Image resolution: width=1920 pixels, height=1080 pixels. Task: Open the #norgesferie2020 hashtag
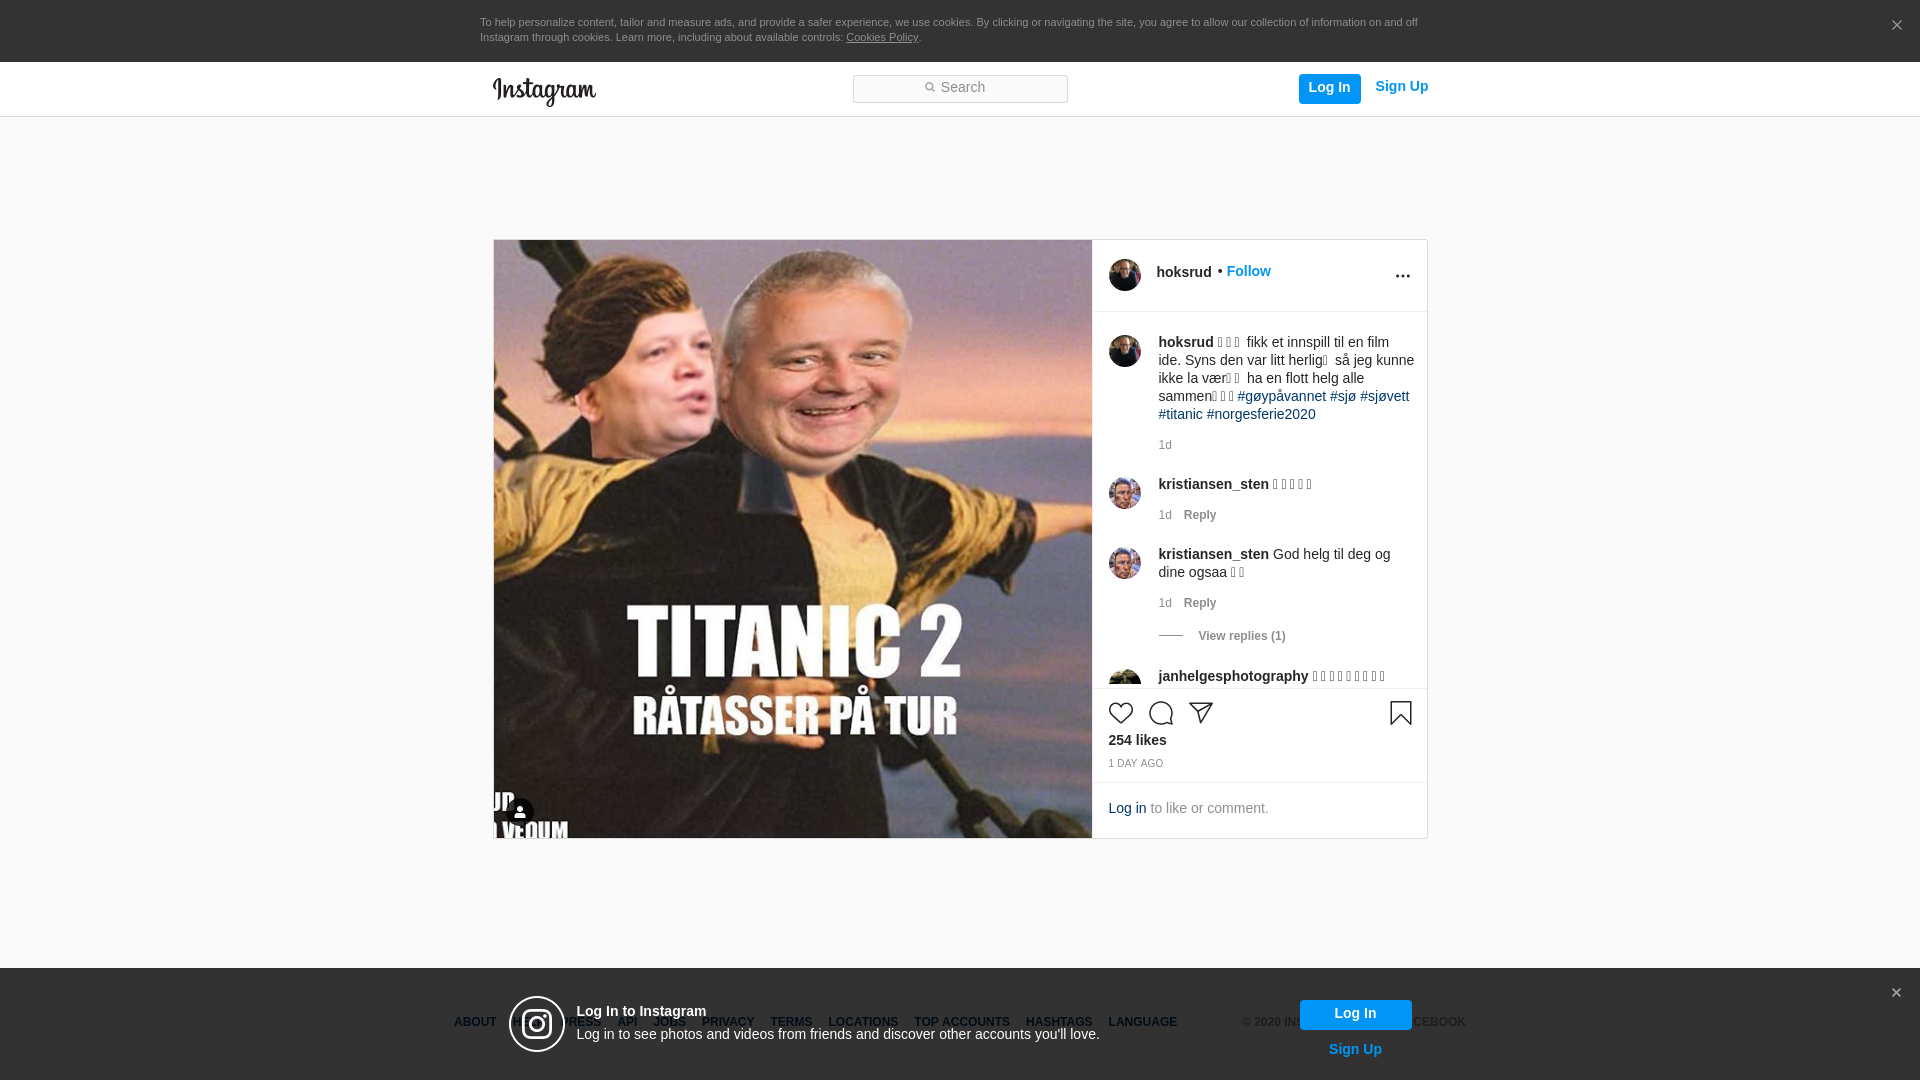(1261, 414)
